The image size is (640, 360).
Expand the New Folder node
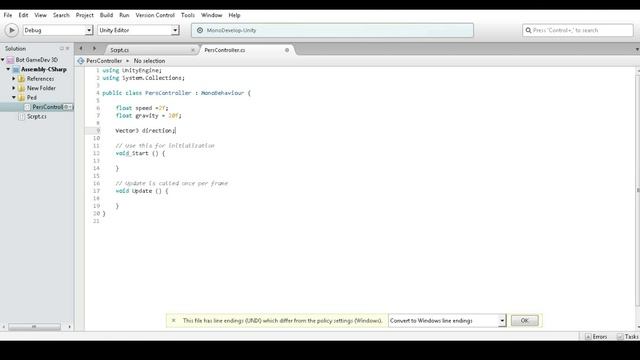pos(13,88)
